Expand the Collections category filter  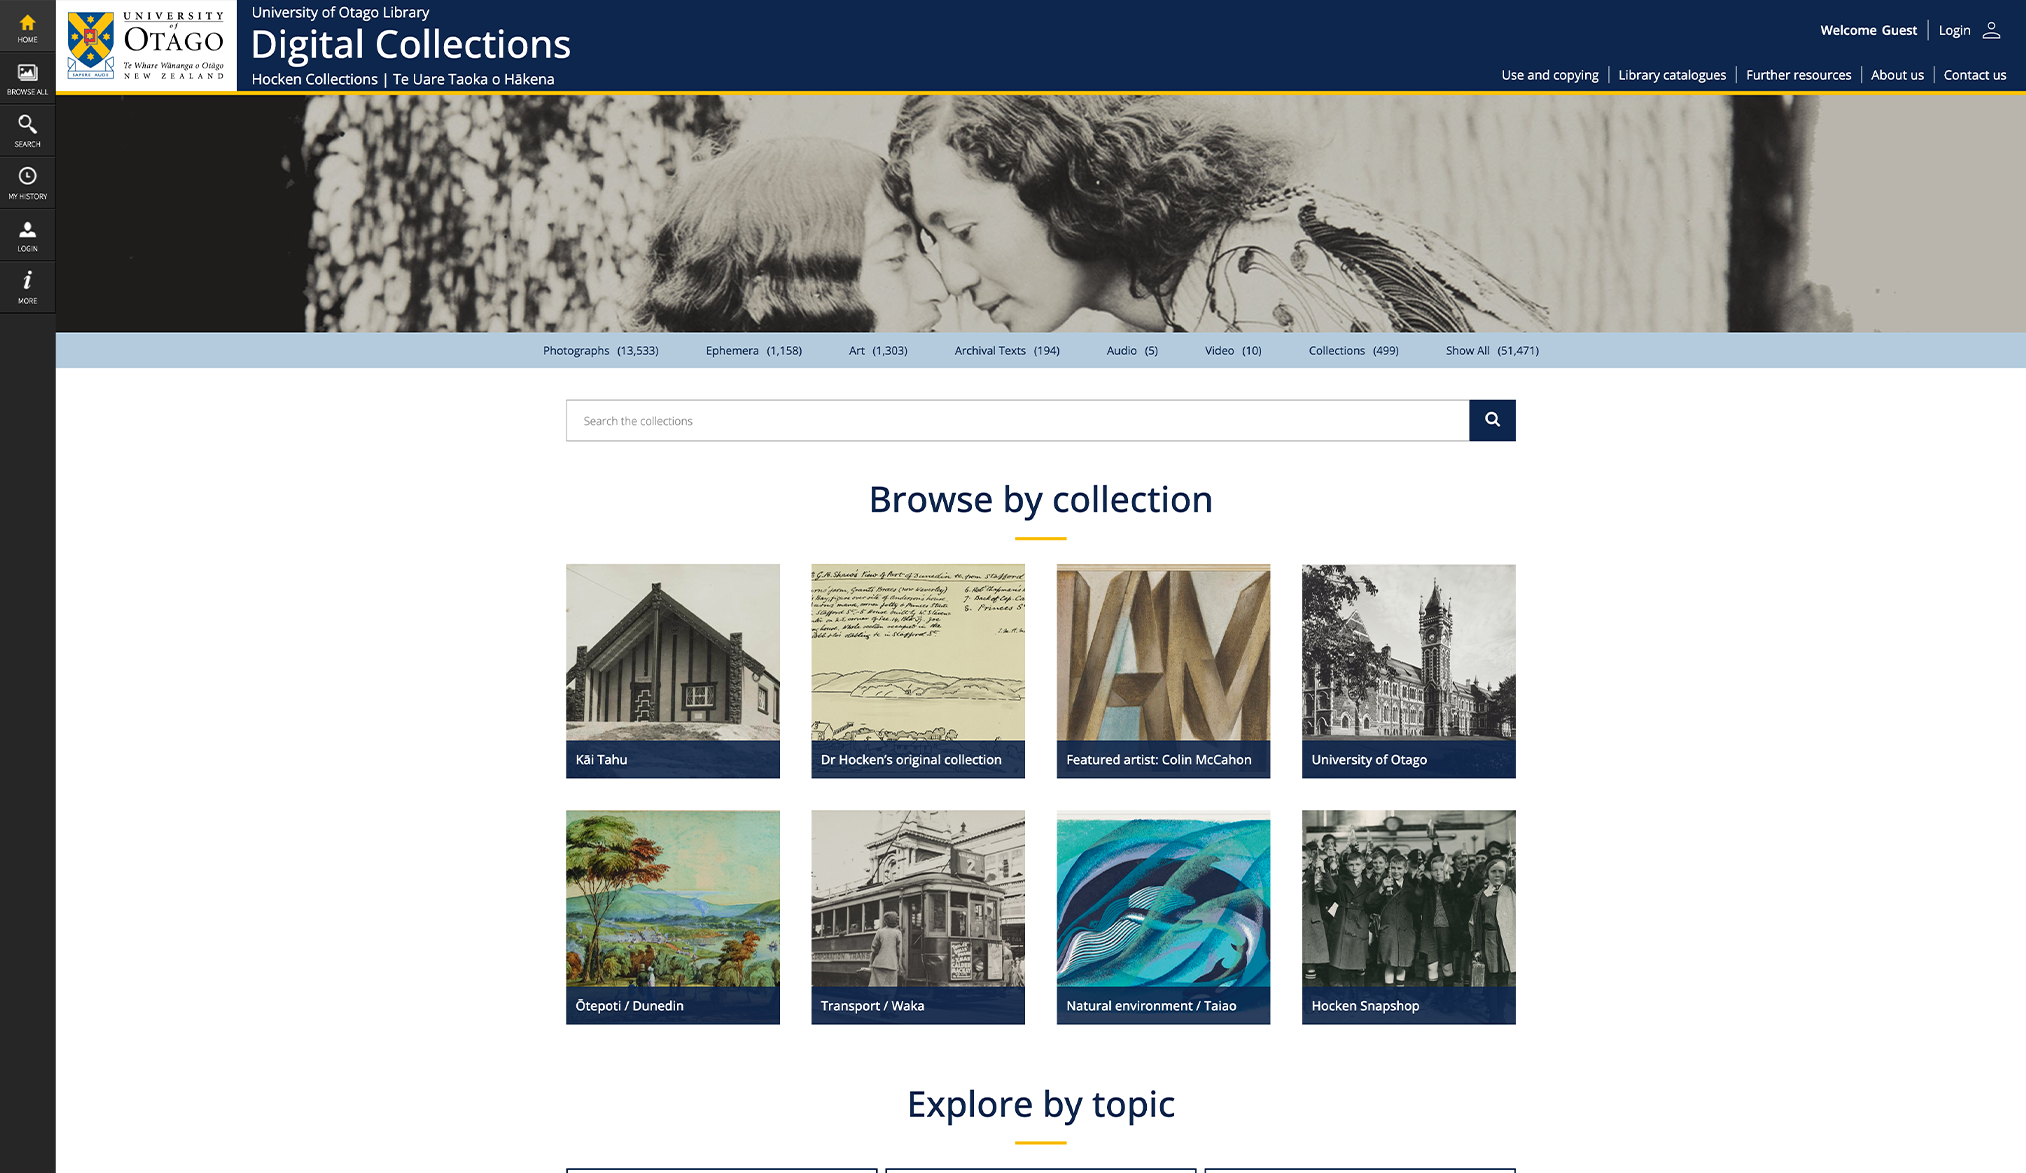[1354, 351]
